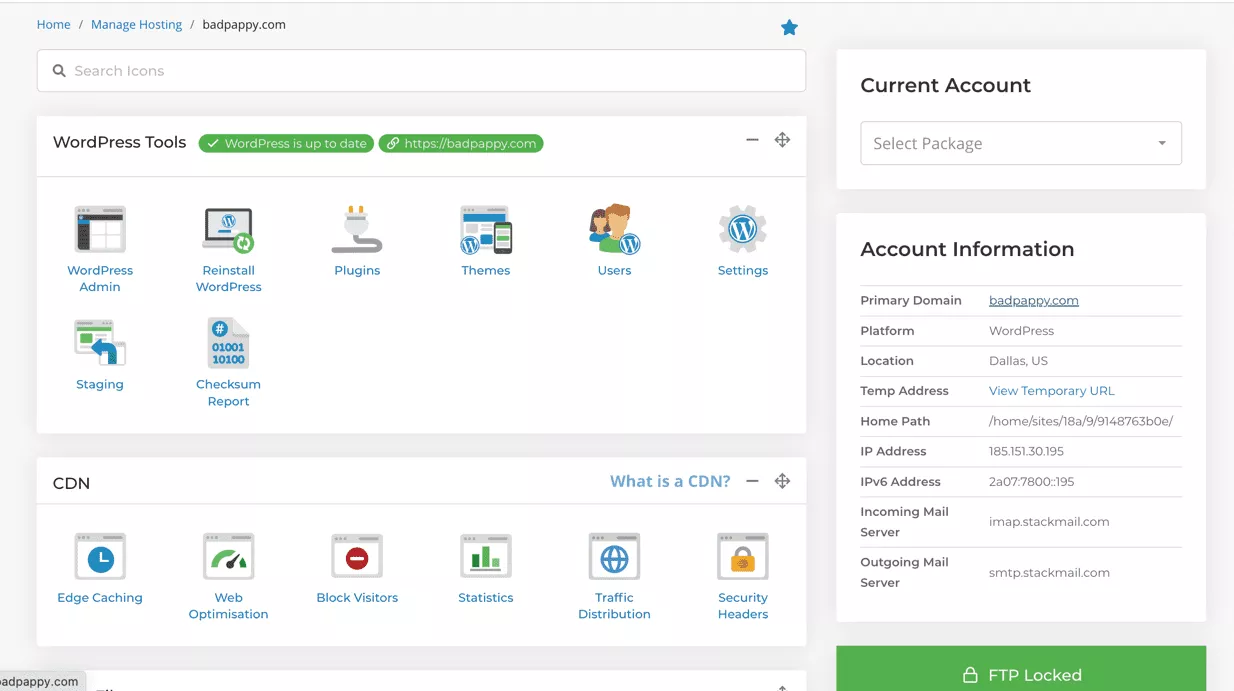This screenshot has width=1234, height=691.
Task: Move CDN panel using arrows icon
Action: coord(782,481)
